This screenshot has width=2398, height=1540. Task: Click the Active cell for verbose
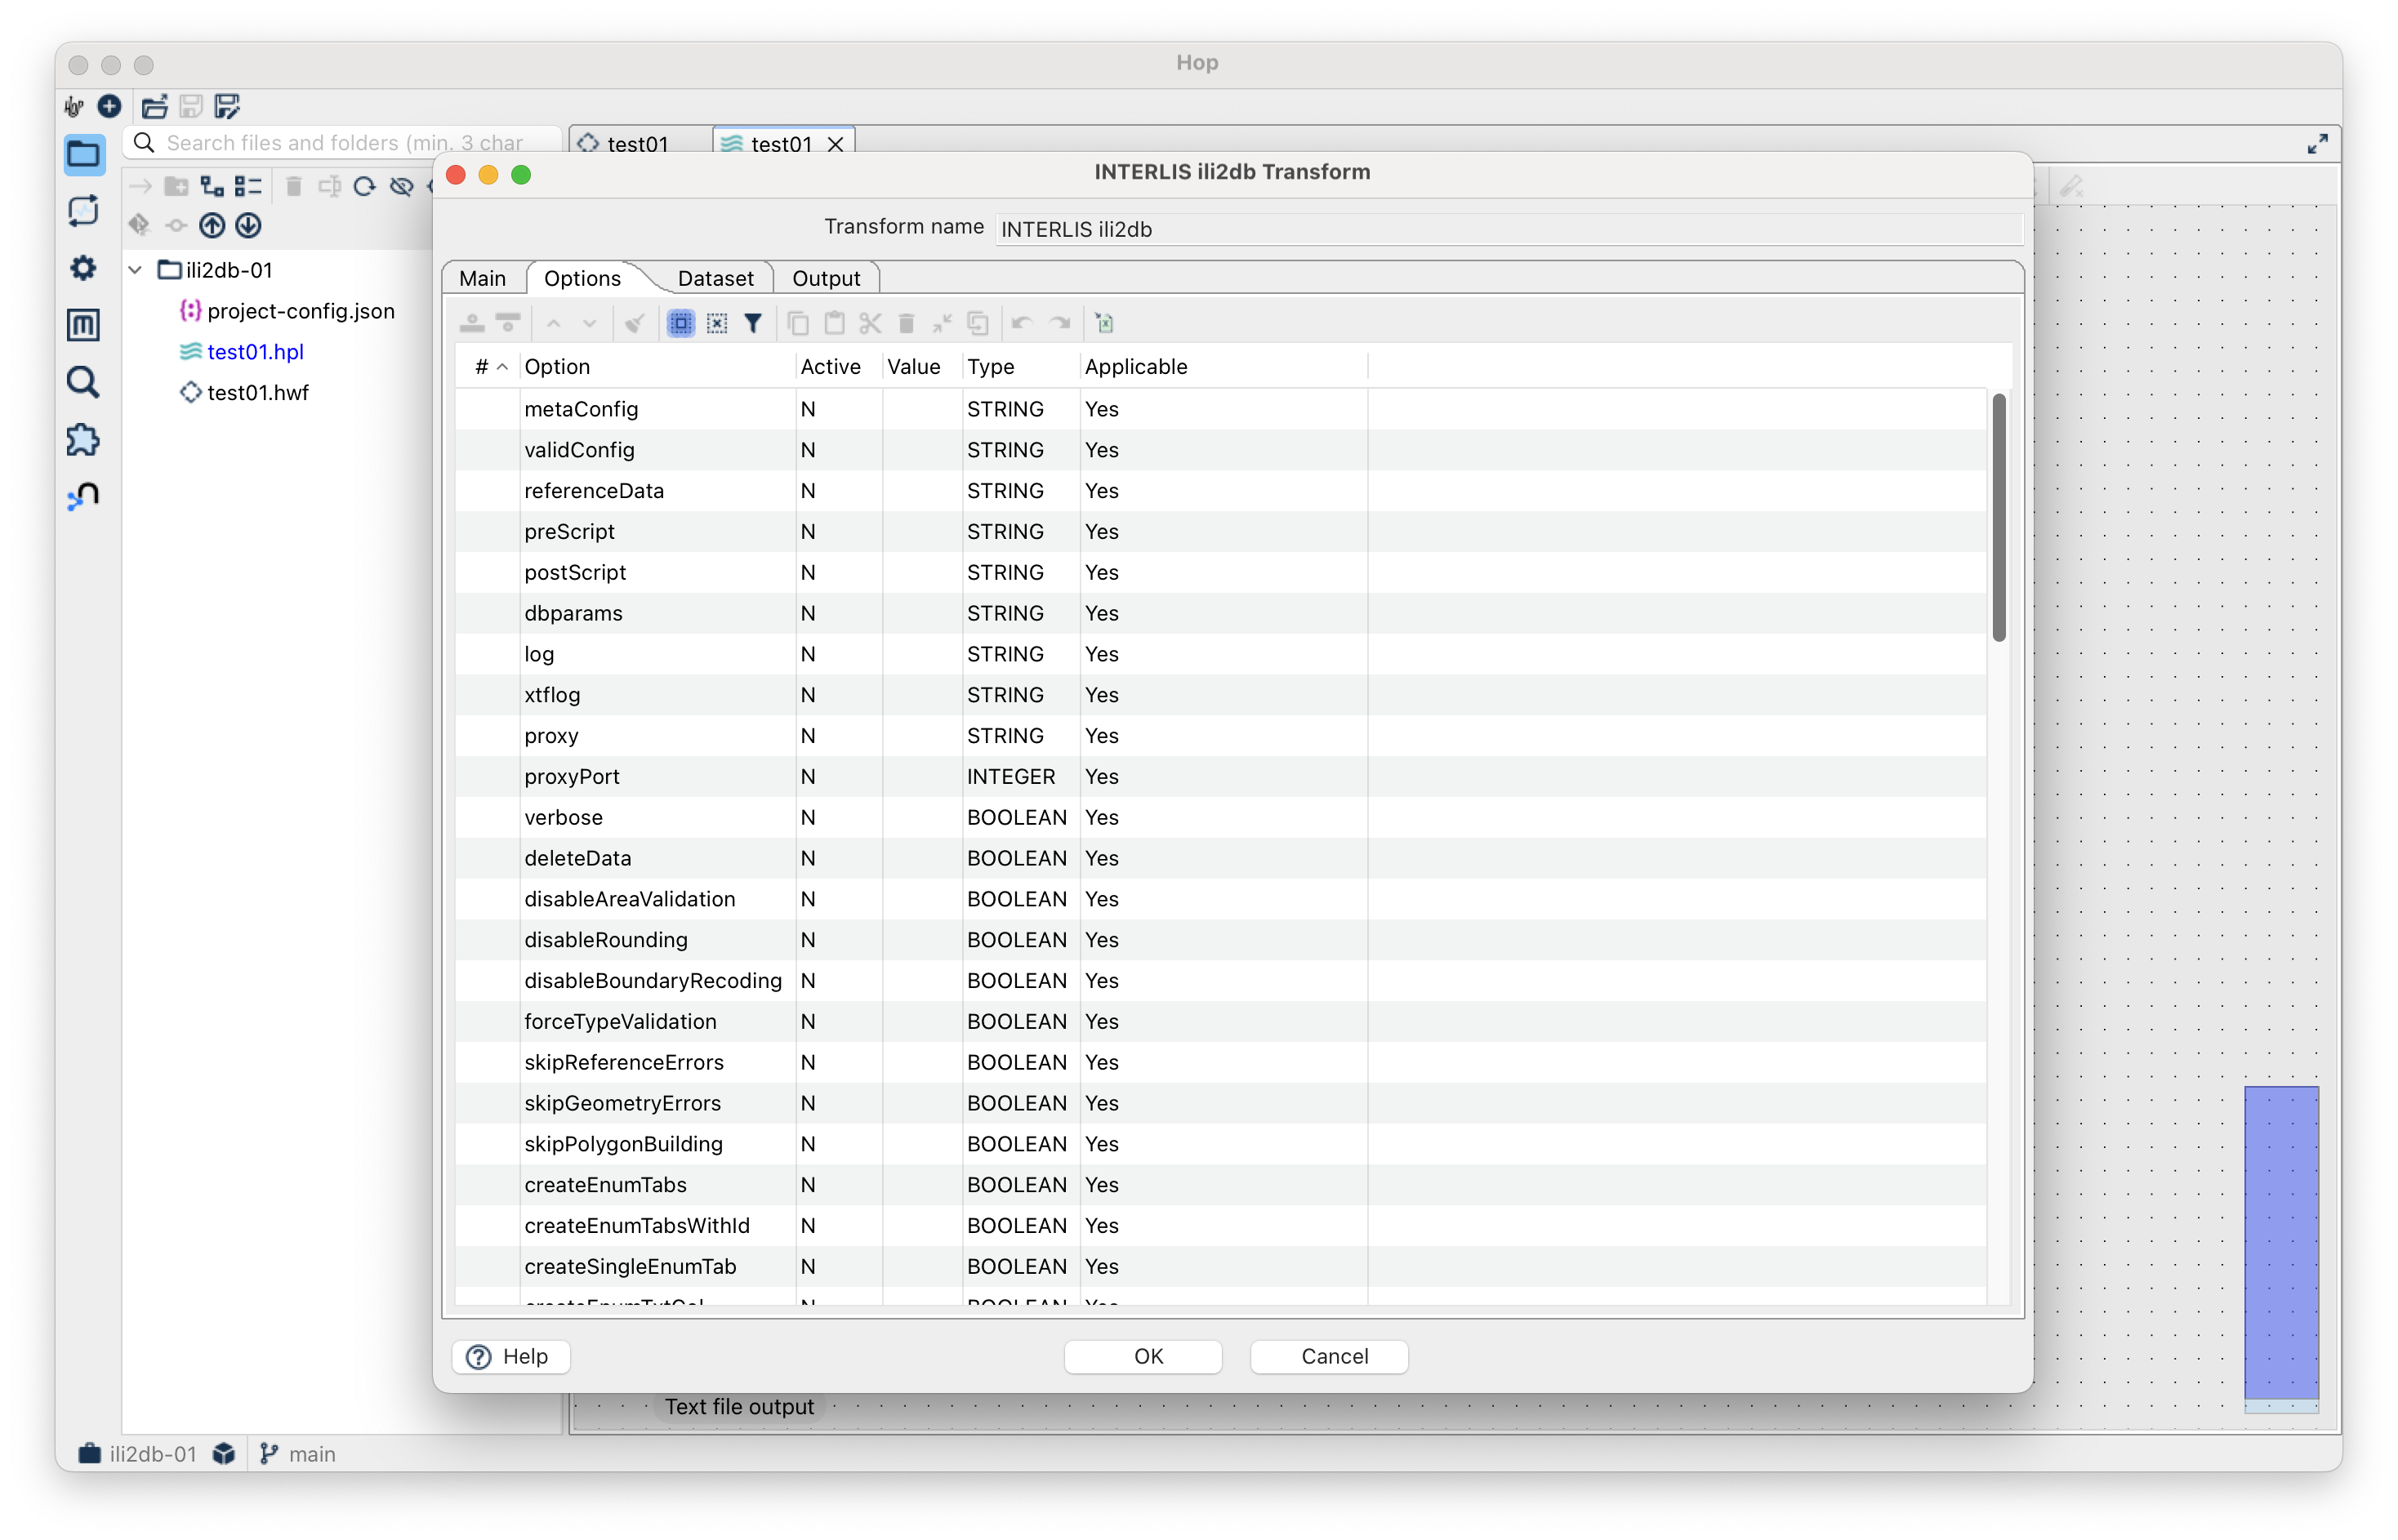839,817
